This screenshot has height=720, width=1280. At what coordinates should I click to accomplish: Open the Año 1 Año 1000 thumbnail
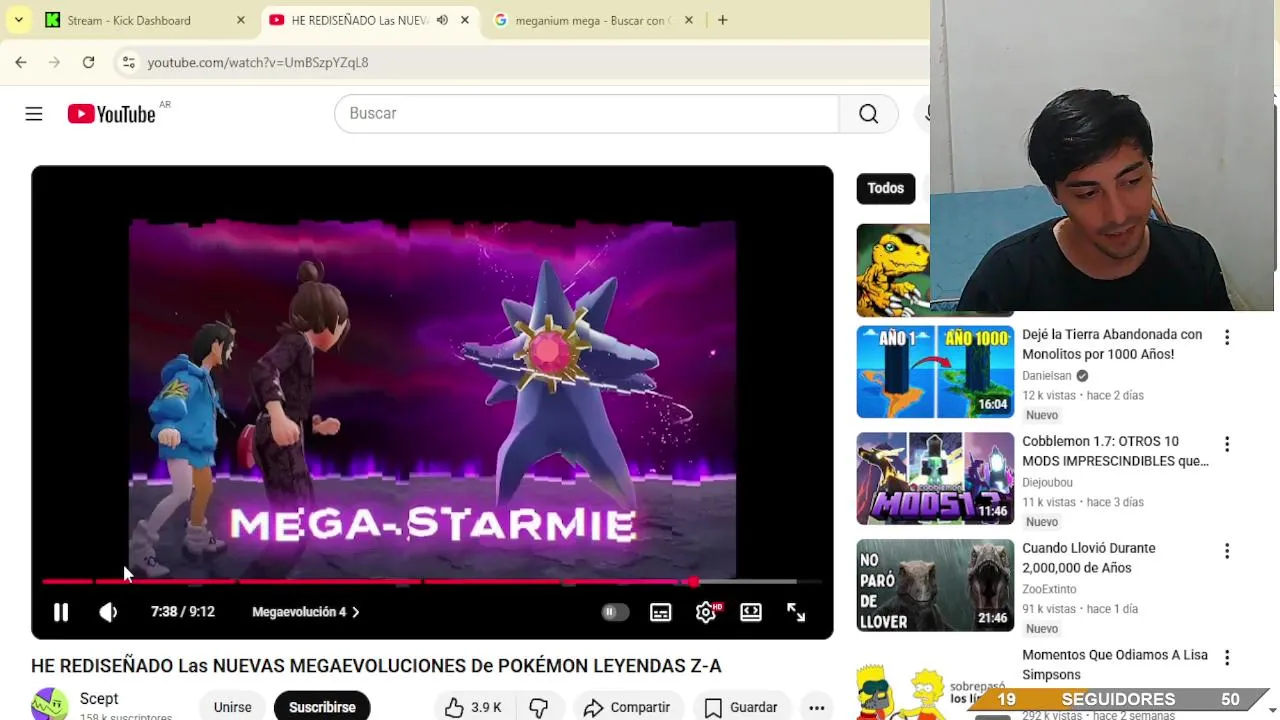[935, 372]
